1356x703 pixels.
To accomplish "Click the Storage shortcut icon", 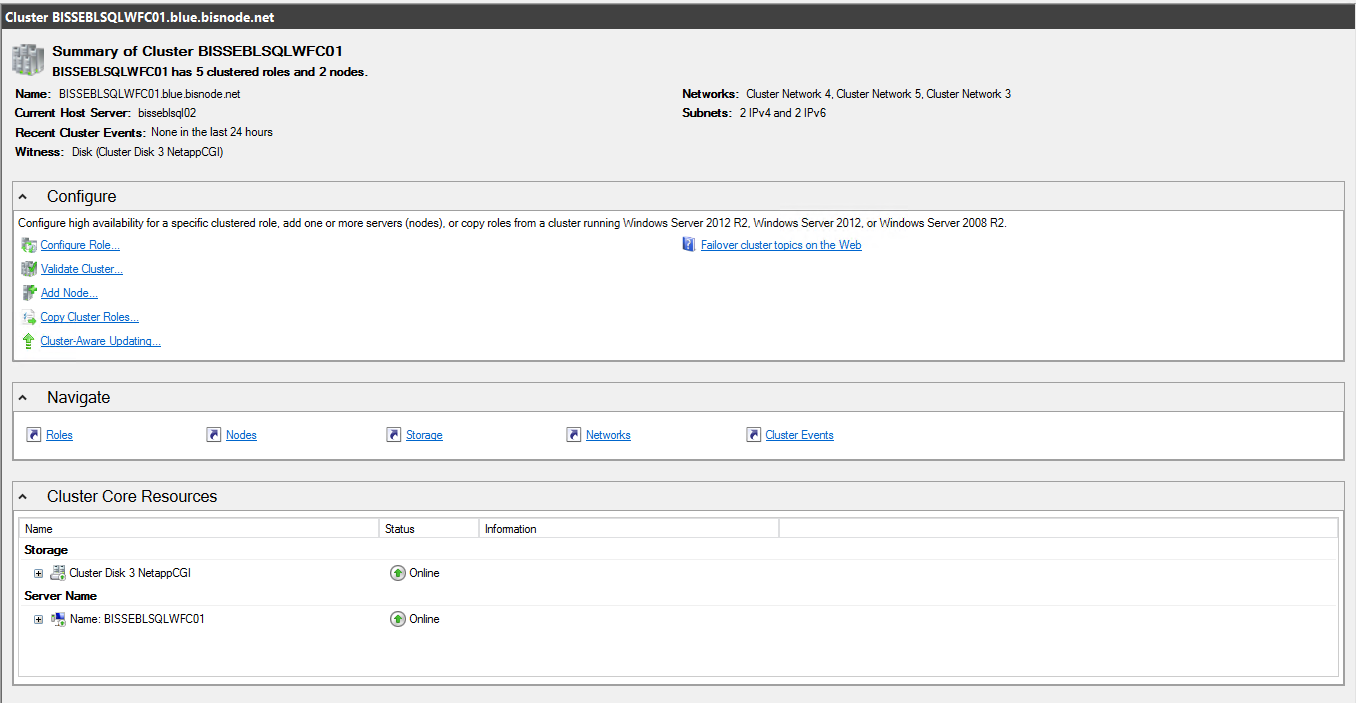I will pyautogui.click(x=394, y=435).
